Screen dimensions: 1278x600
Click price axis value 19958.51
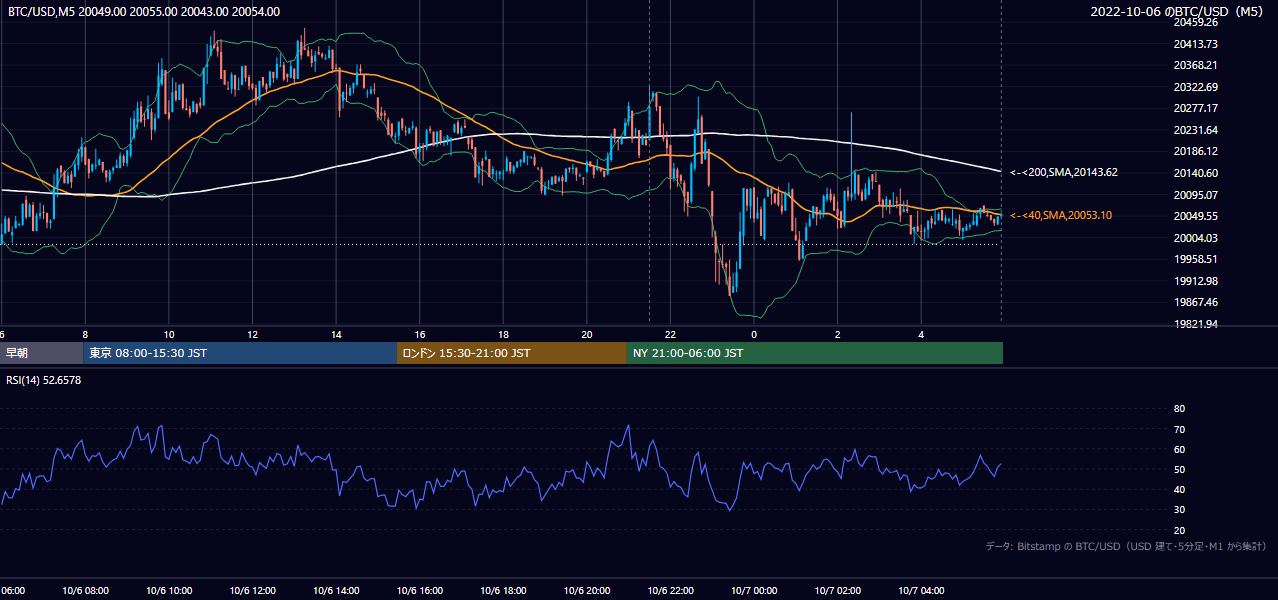[x=1196, y=259]
